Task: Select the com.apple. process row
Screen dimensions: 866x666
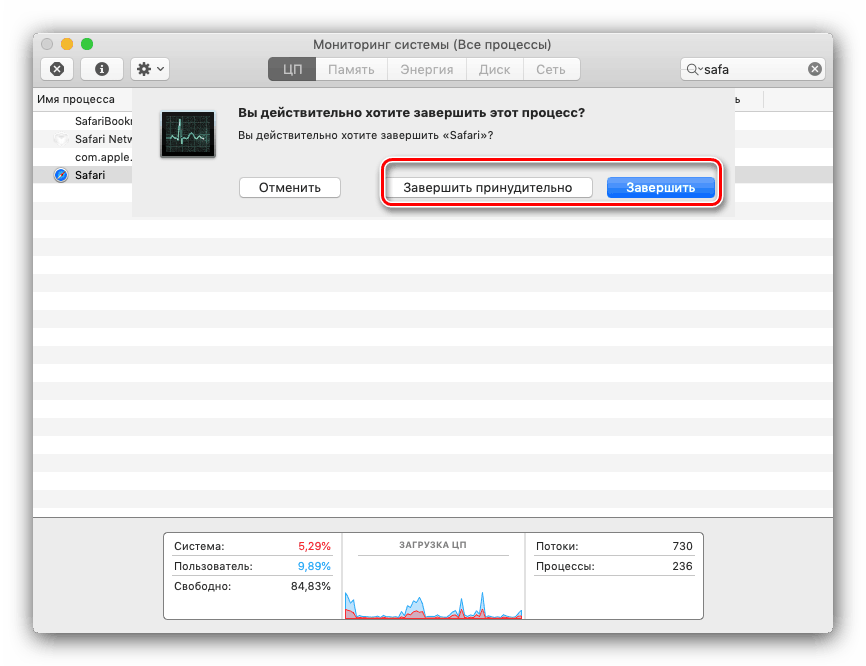Action: 83,157
